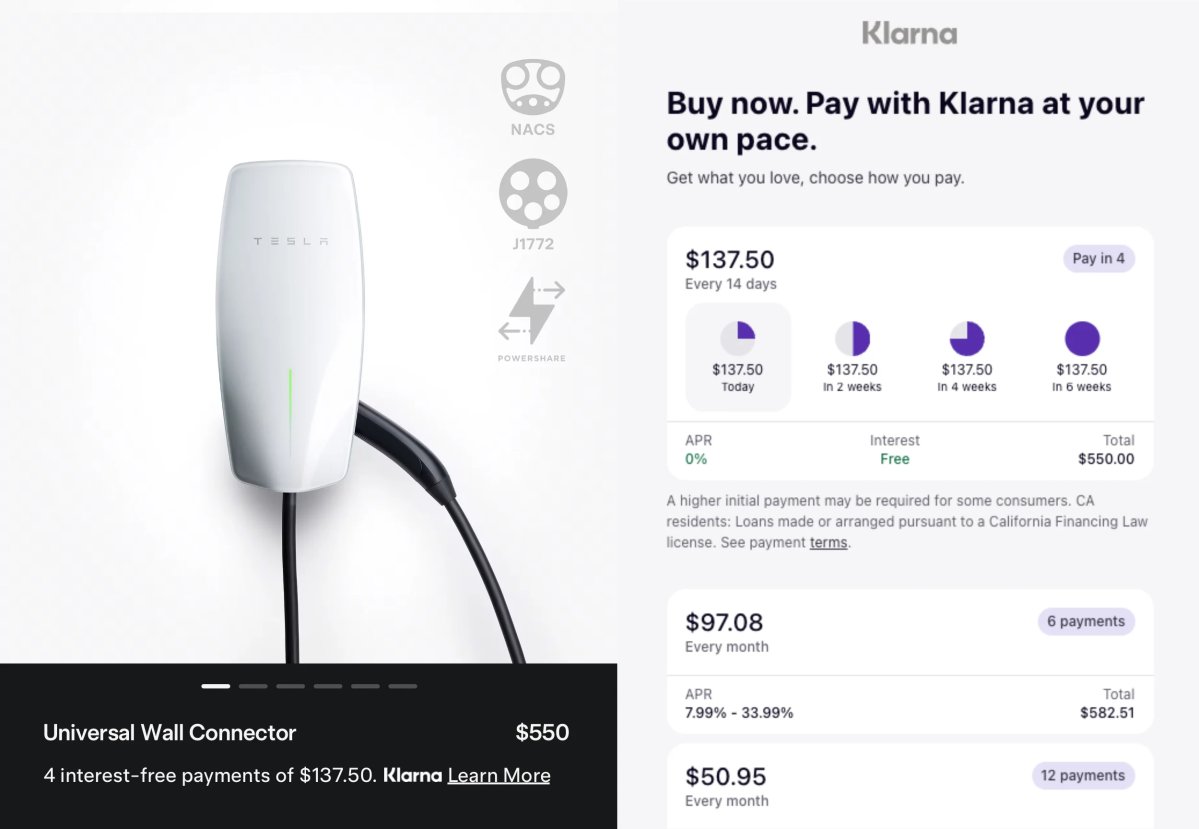
Task: Jump to the second carousel slide indicator
Action: 253,686
